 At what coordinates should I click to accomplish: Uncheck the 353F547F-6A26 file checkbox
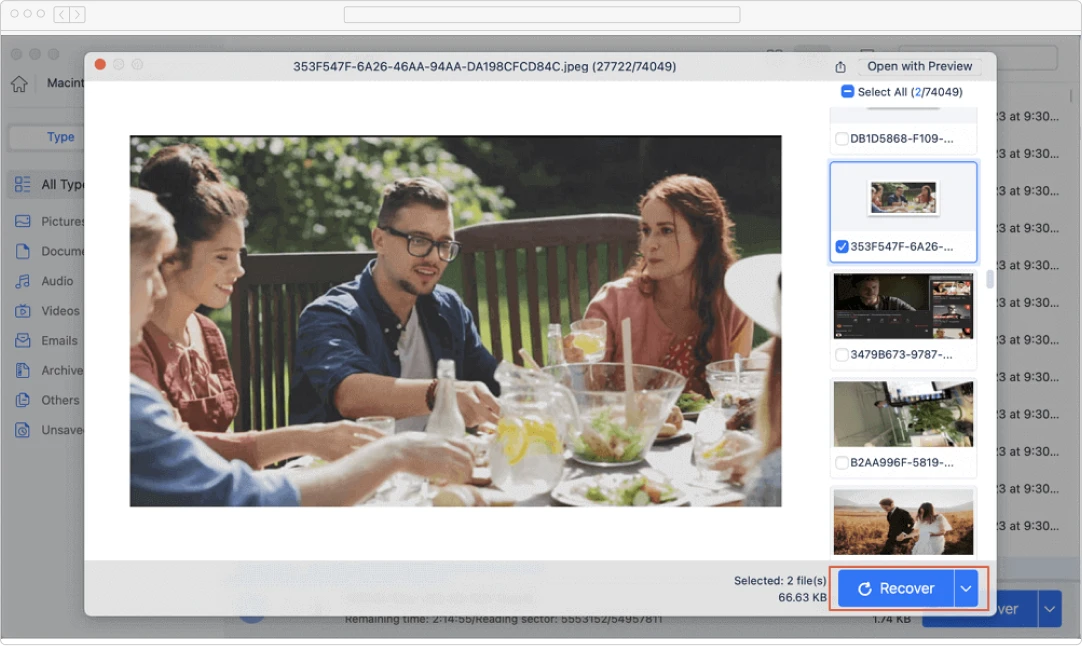841,247
